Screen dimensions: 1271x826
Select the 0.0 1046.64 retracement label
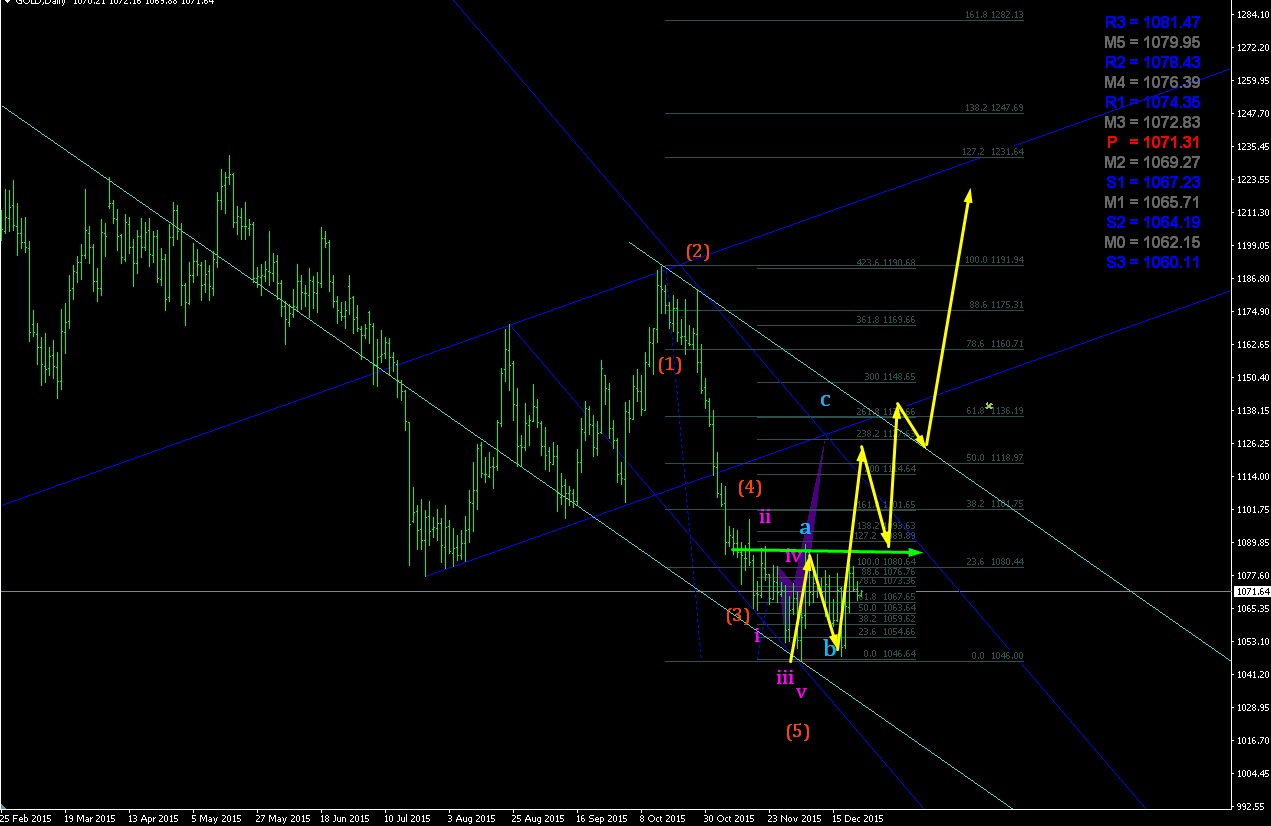coord(890,654)
